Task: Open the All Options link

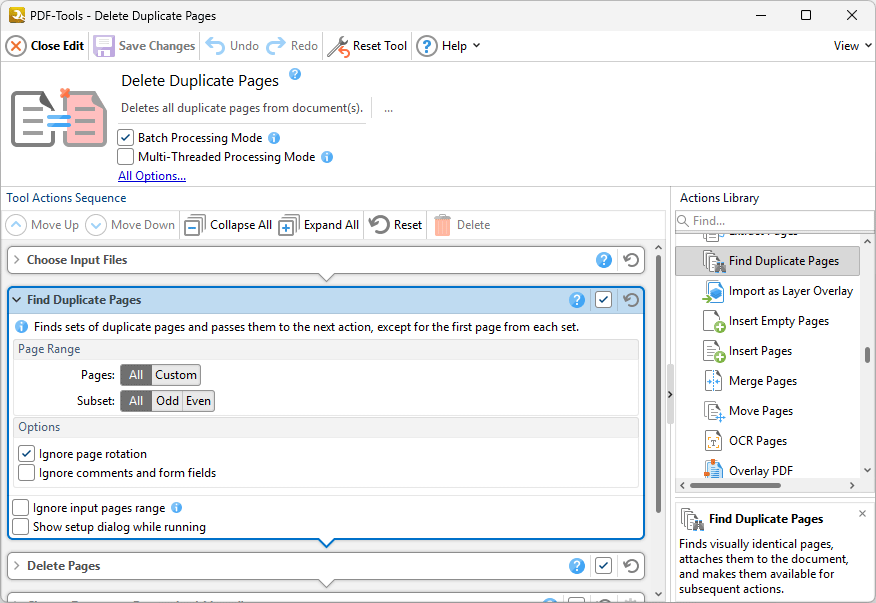Action: pos(151,175)
